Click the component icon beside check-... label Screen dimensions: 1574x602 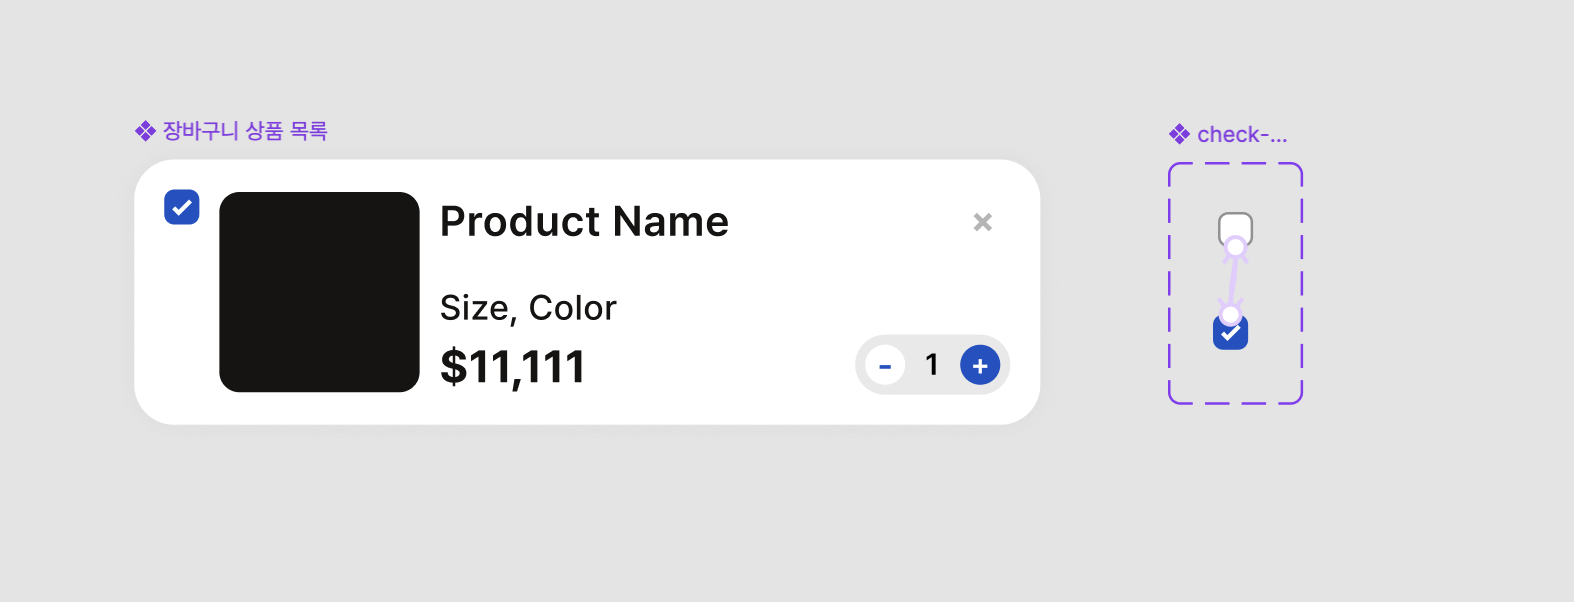tap(1180, 134)
